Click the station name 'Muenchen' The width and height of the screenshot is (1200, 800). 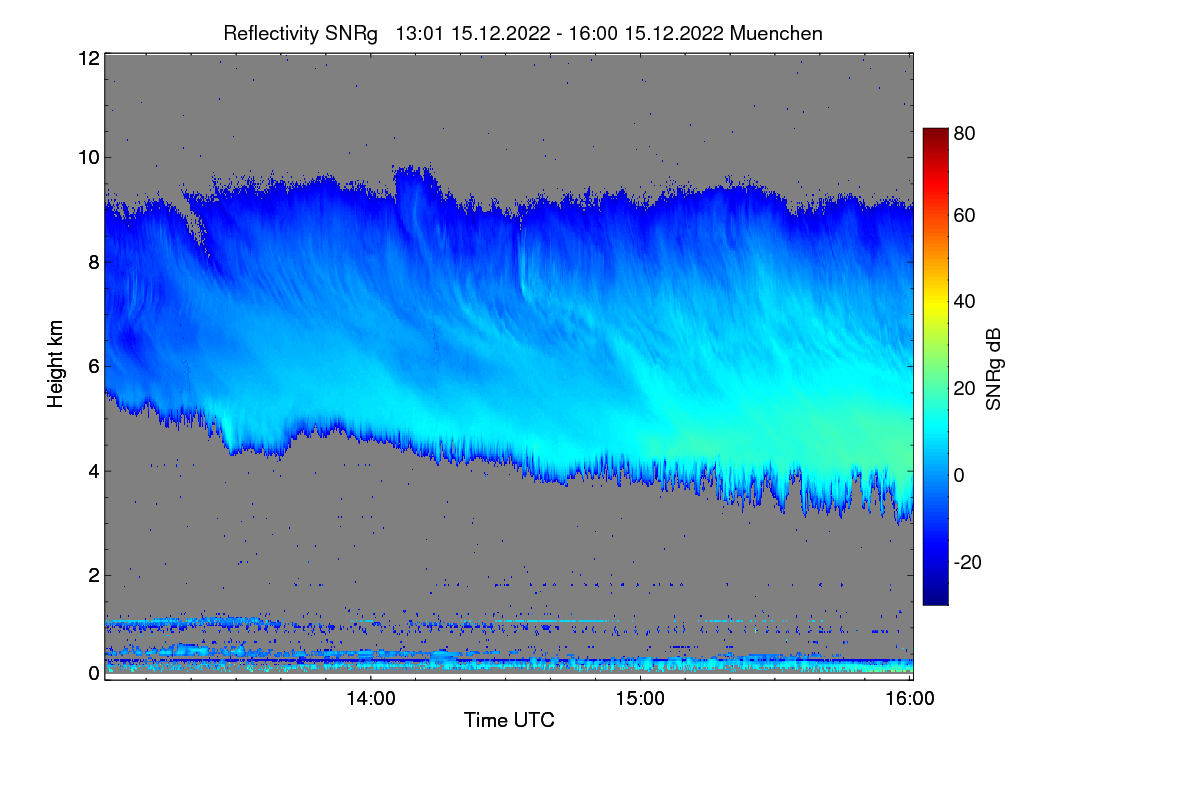tap(776, 33)
